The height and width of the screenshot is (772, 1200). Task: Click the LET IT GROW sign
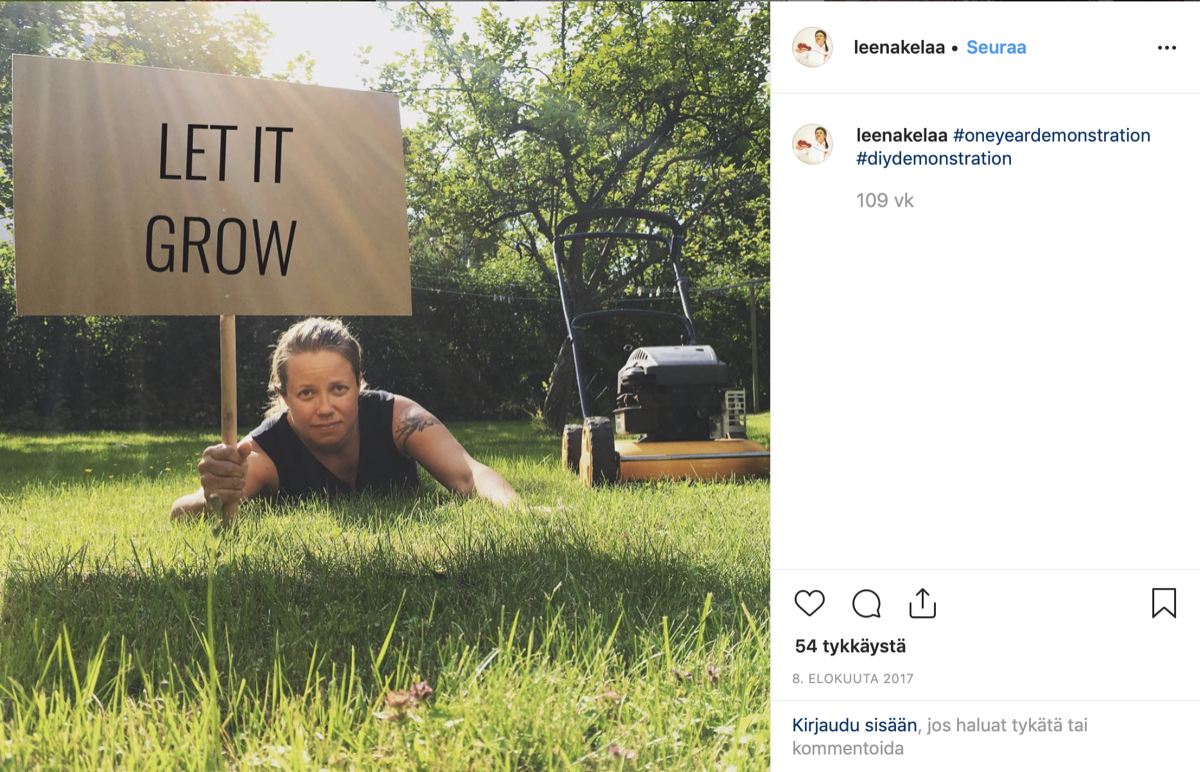click(x=211, y=187)
